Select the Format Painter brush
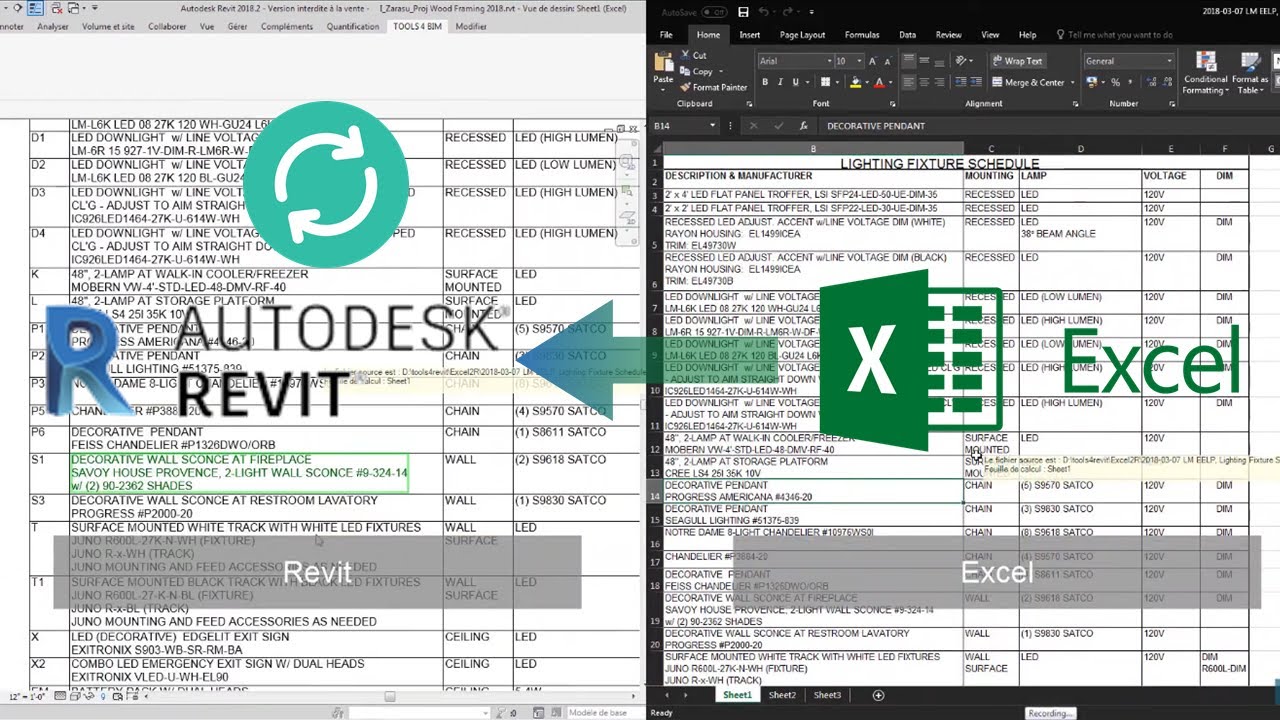 713,87
